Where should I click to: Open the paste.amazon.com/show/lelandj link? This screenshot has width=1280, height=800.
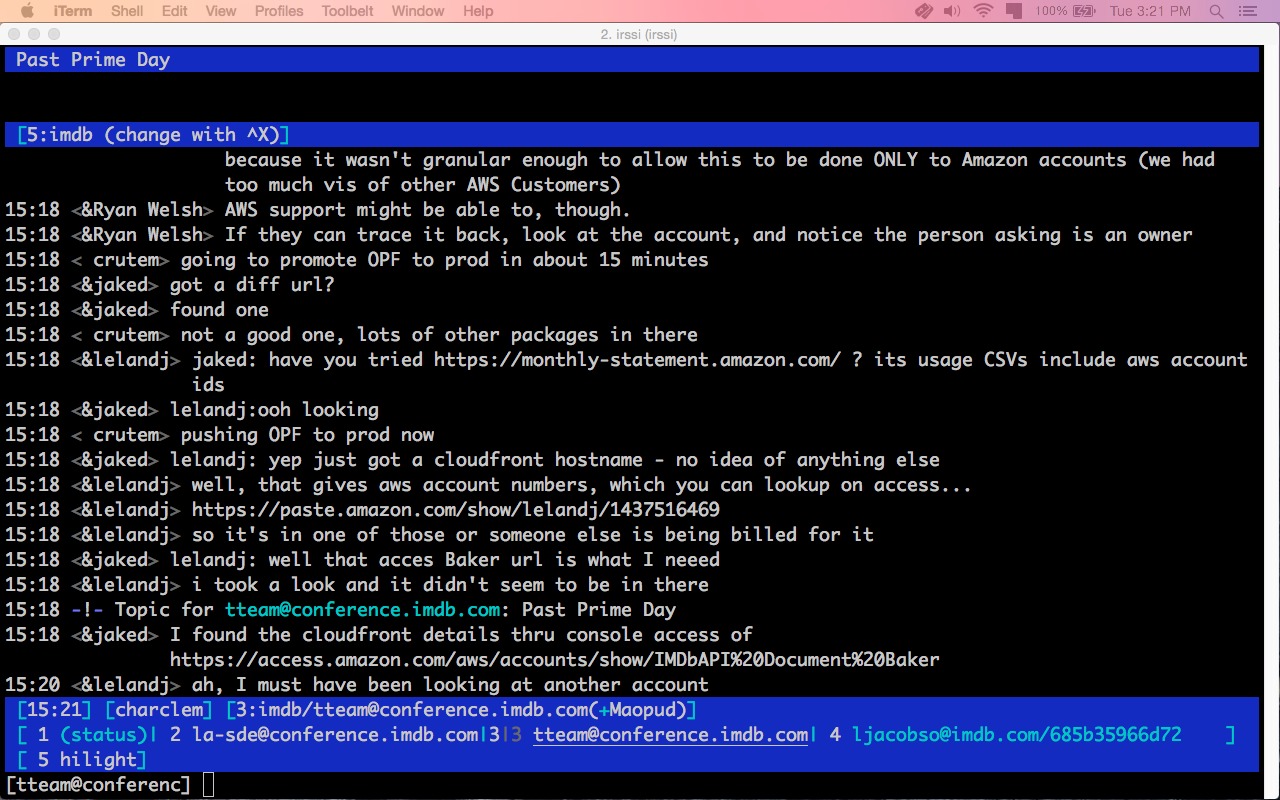456,510
